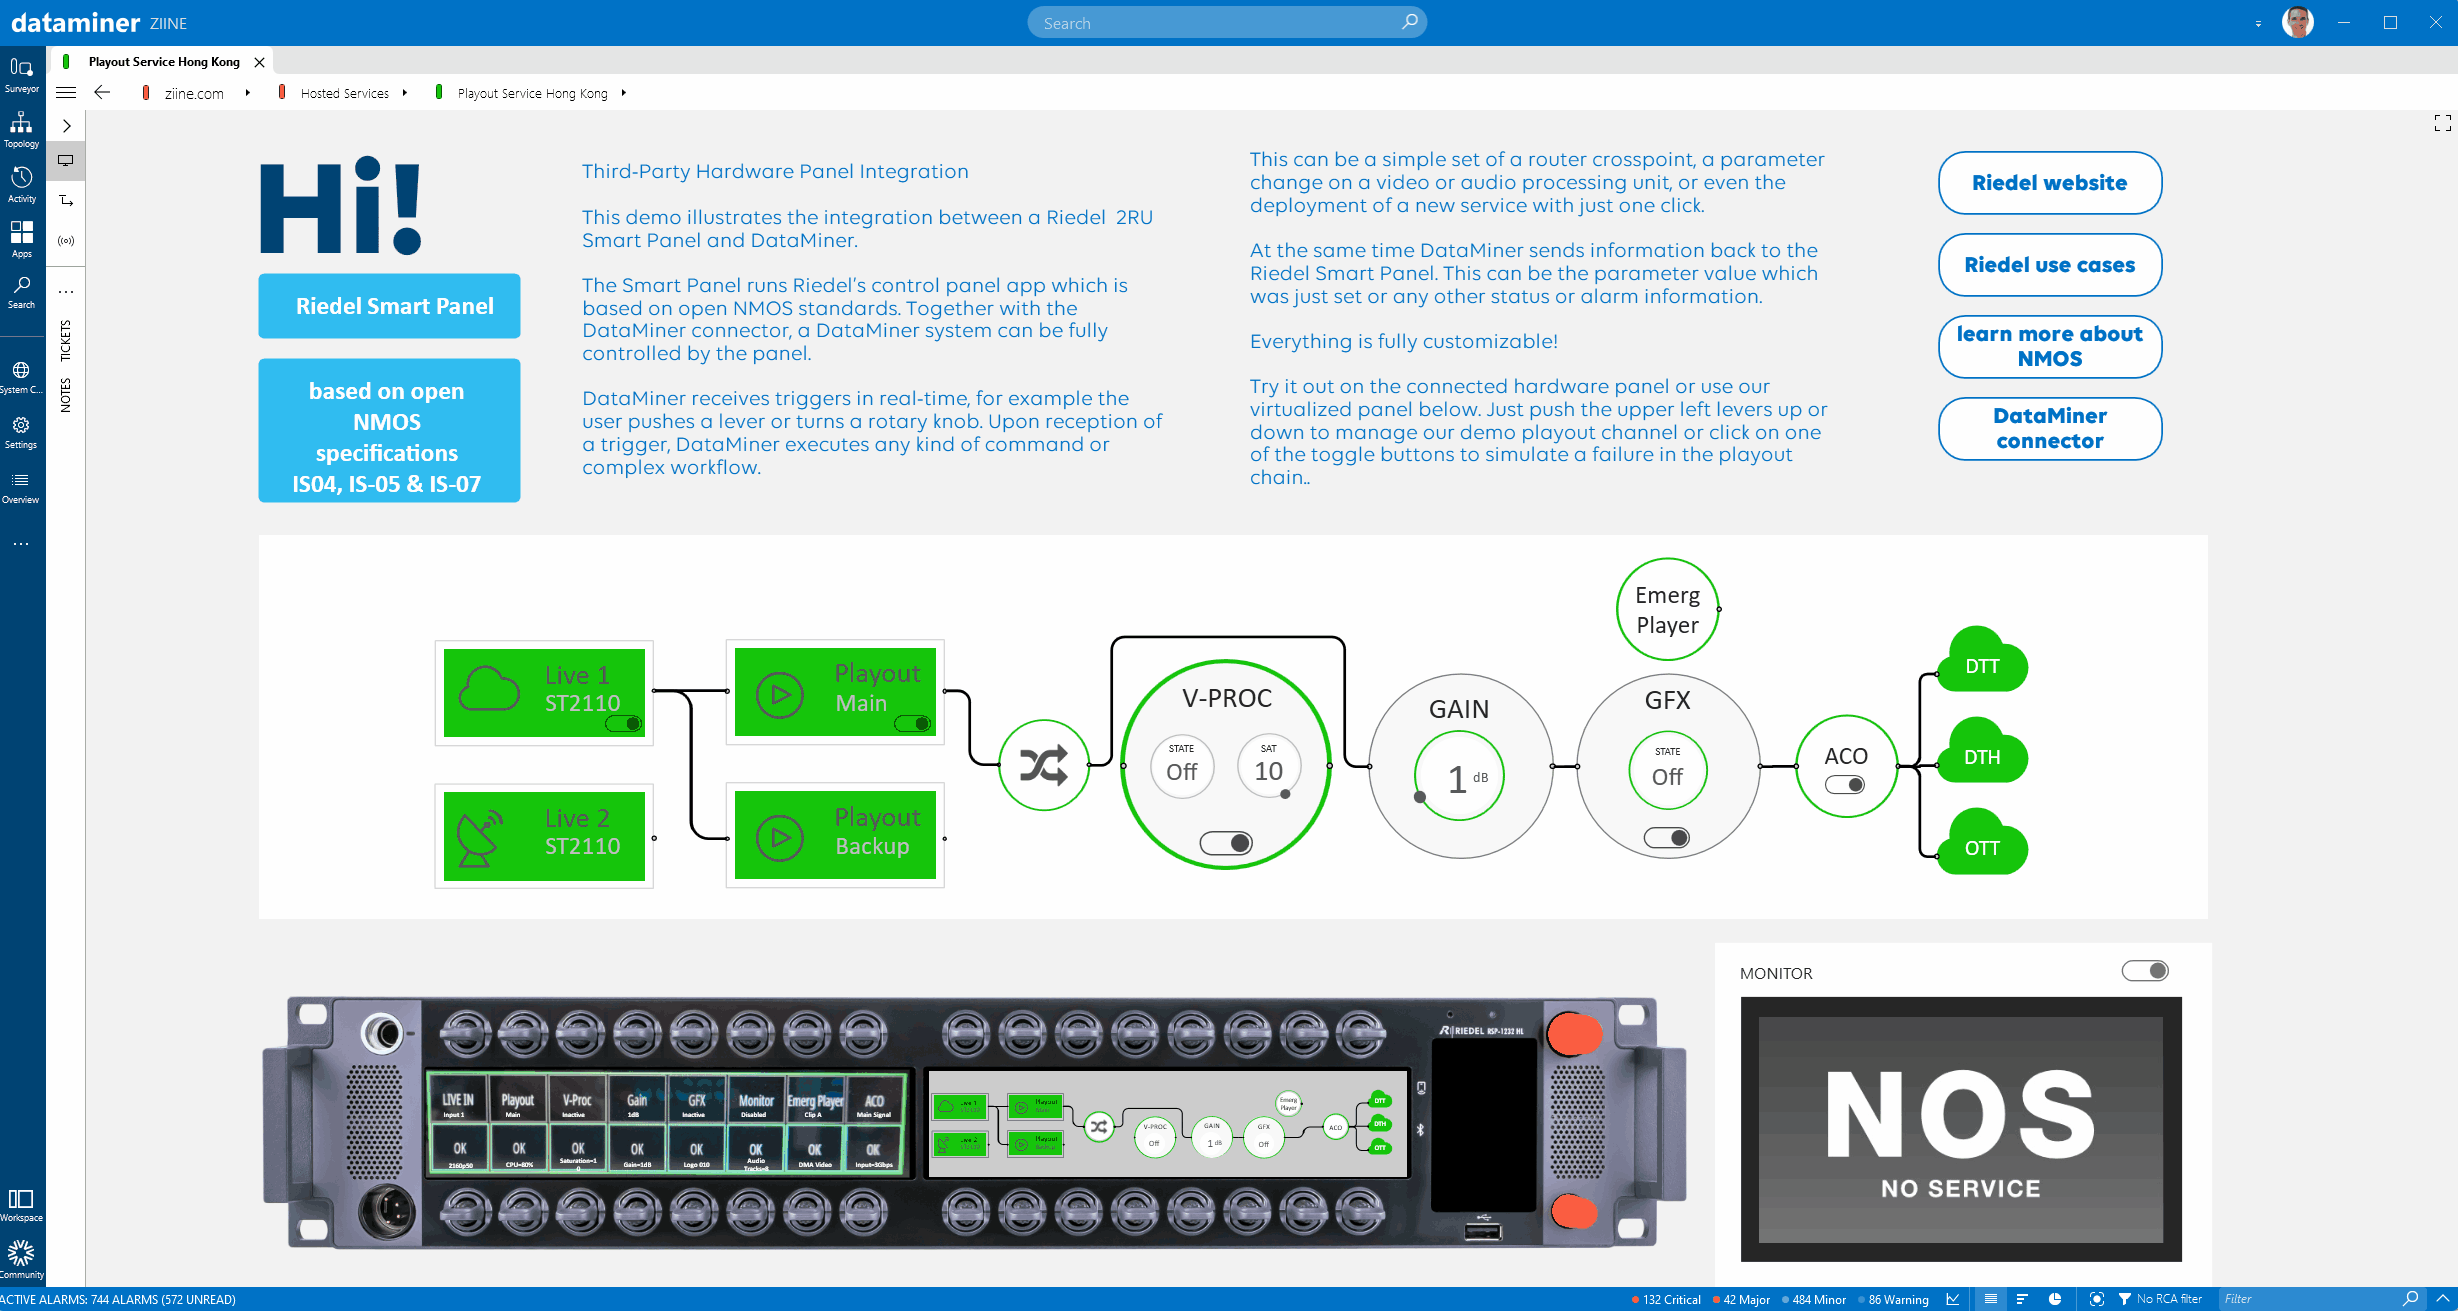
Task: Click the NMOS specifications blue box
Action: click(x=389, y=431)
